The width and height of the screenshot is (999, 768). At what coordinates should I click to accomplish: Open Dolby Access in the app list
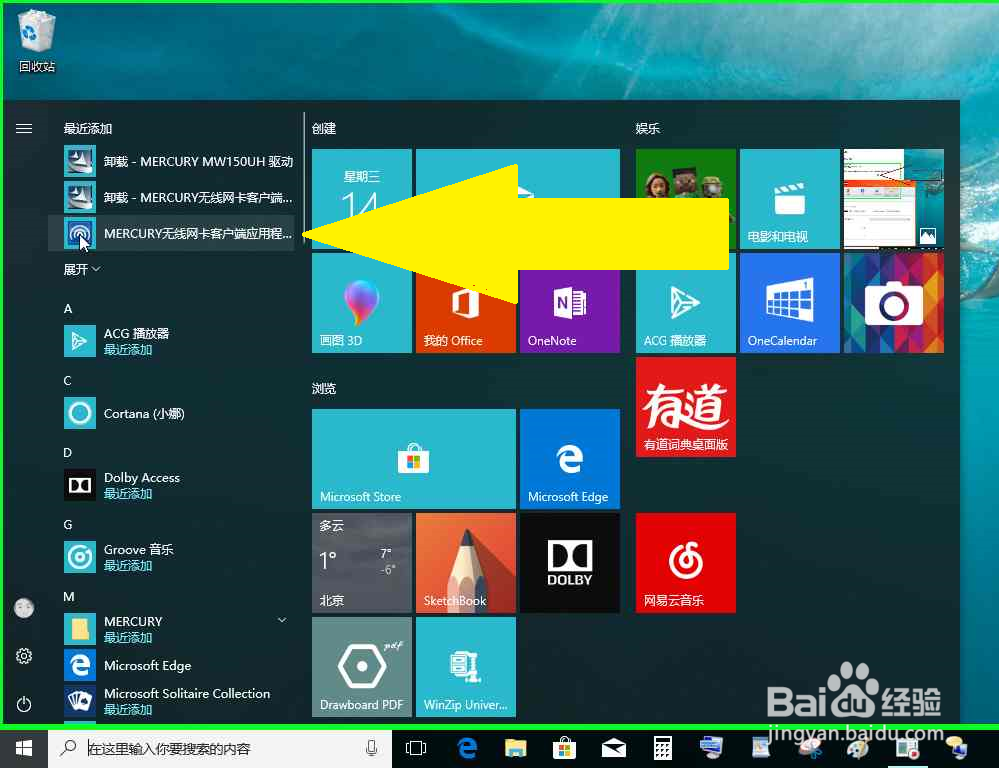(x=172, y=485)
